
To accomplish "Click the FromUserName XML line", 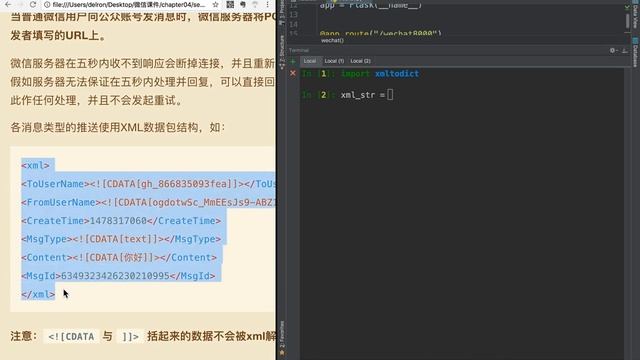I will click(148, 202).
